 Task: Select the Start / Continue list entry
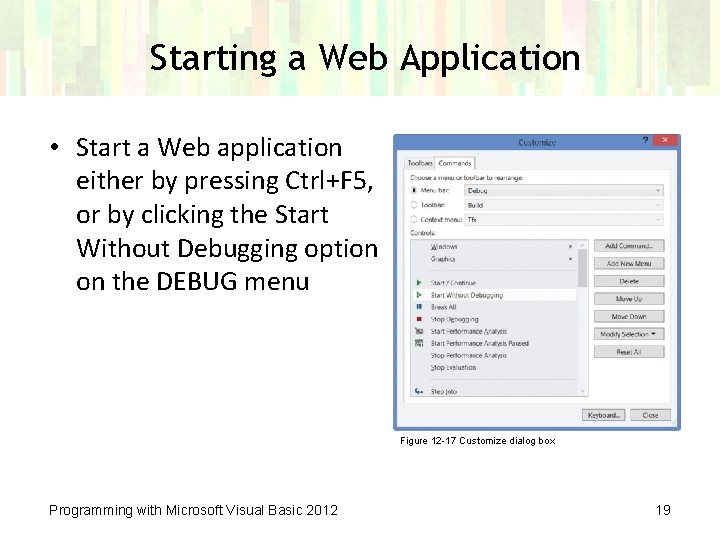click(494, 283)
